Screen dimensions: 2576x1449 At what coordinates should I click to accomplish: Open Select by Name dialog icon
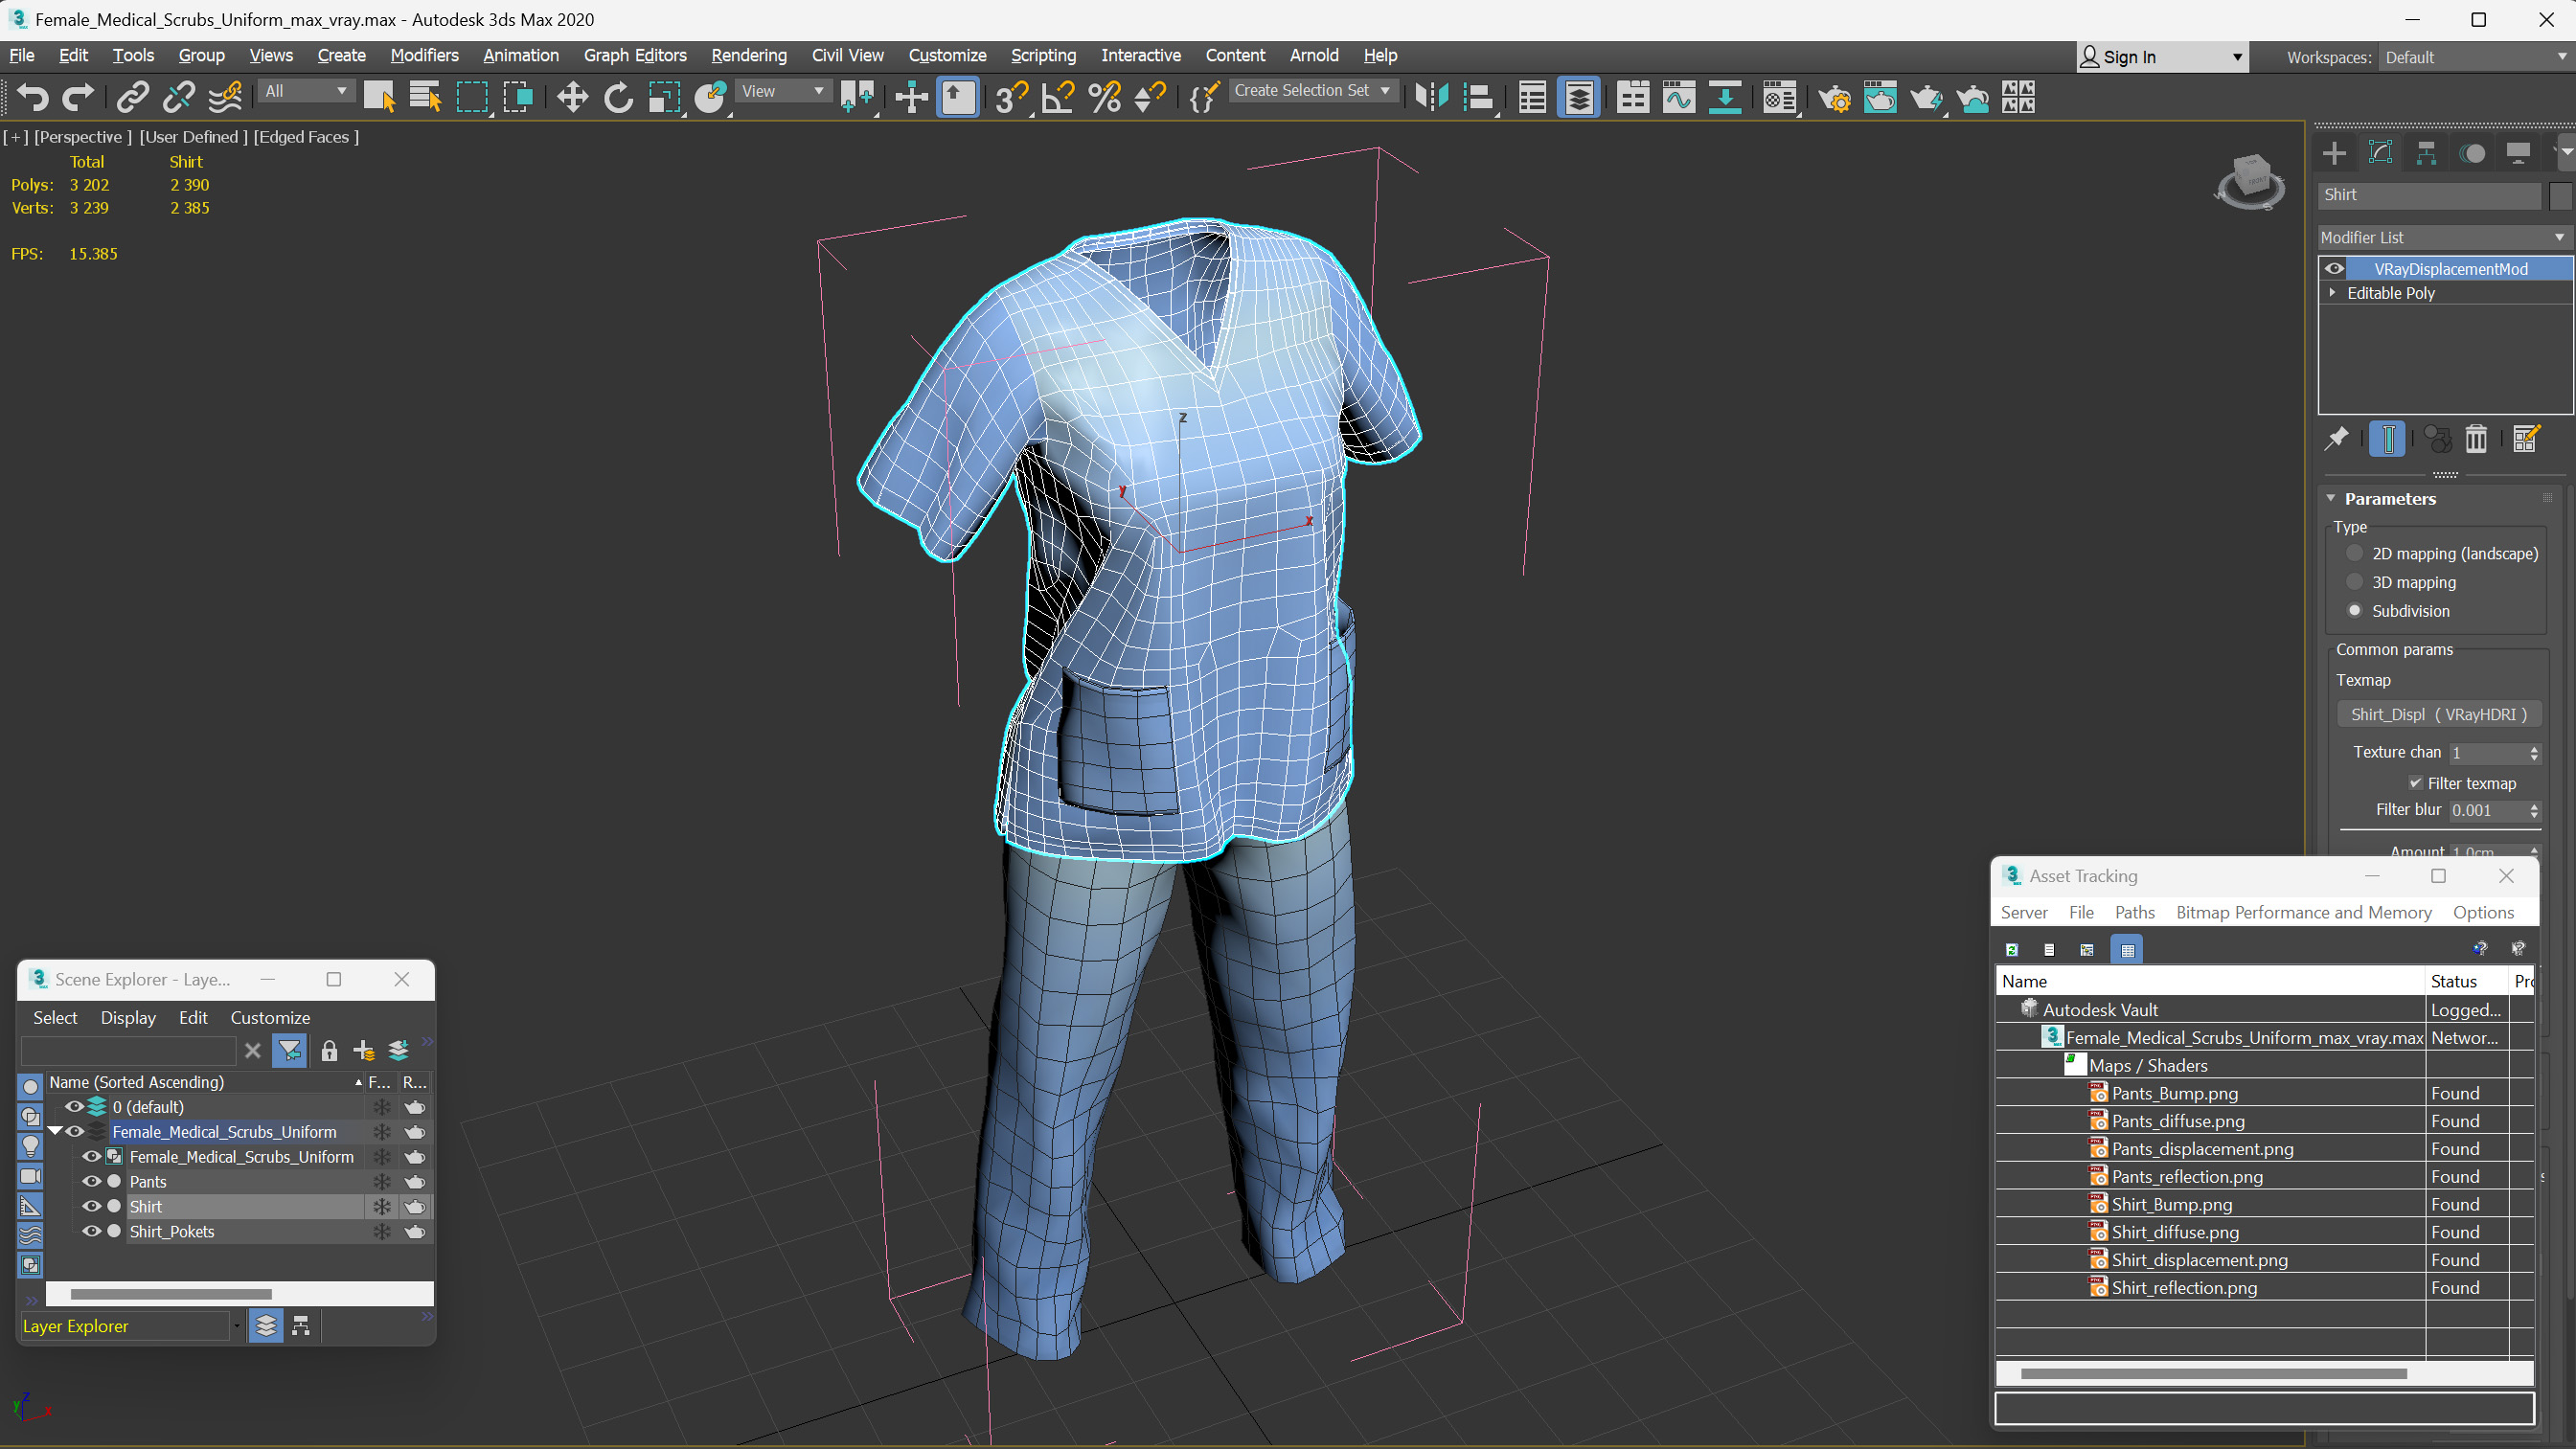pyautogui.click(x=425, y=97)
